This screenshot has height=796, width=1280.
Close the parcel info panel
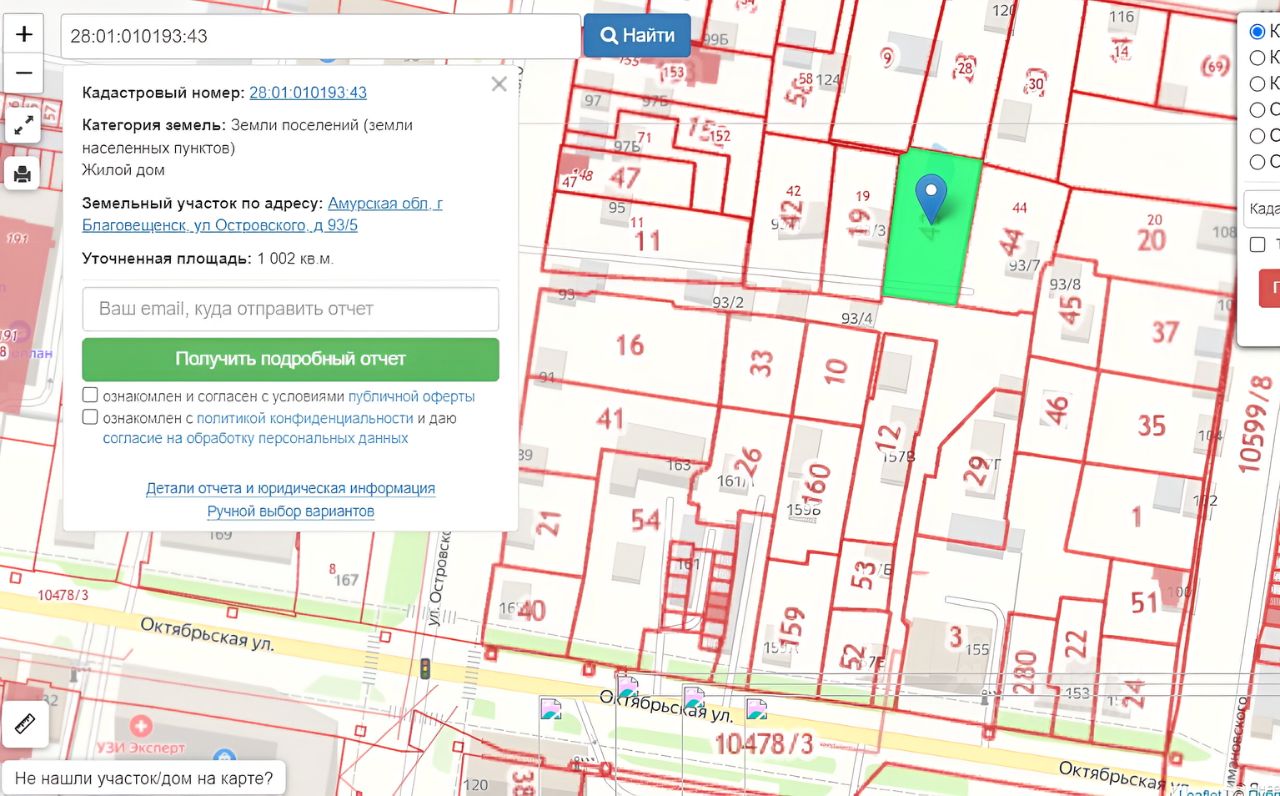click(499, 85)
